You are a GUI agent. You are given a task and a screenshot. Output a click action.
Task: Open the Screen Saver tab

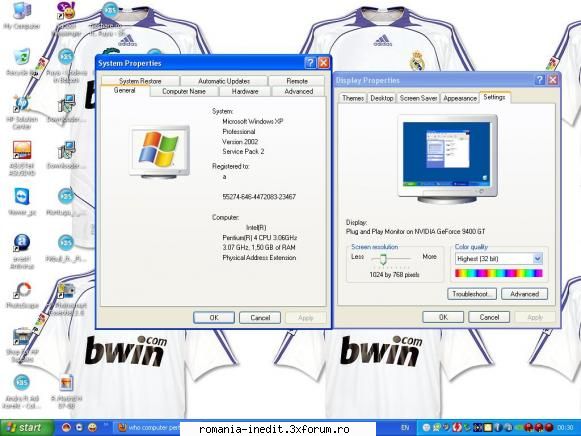pos(418,98)
